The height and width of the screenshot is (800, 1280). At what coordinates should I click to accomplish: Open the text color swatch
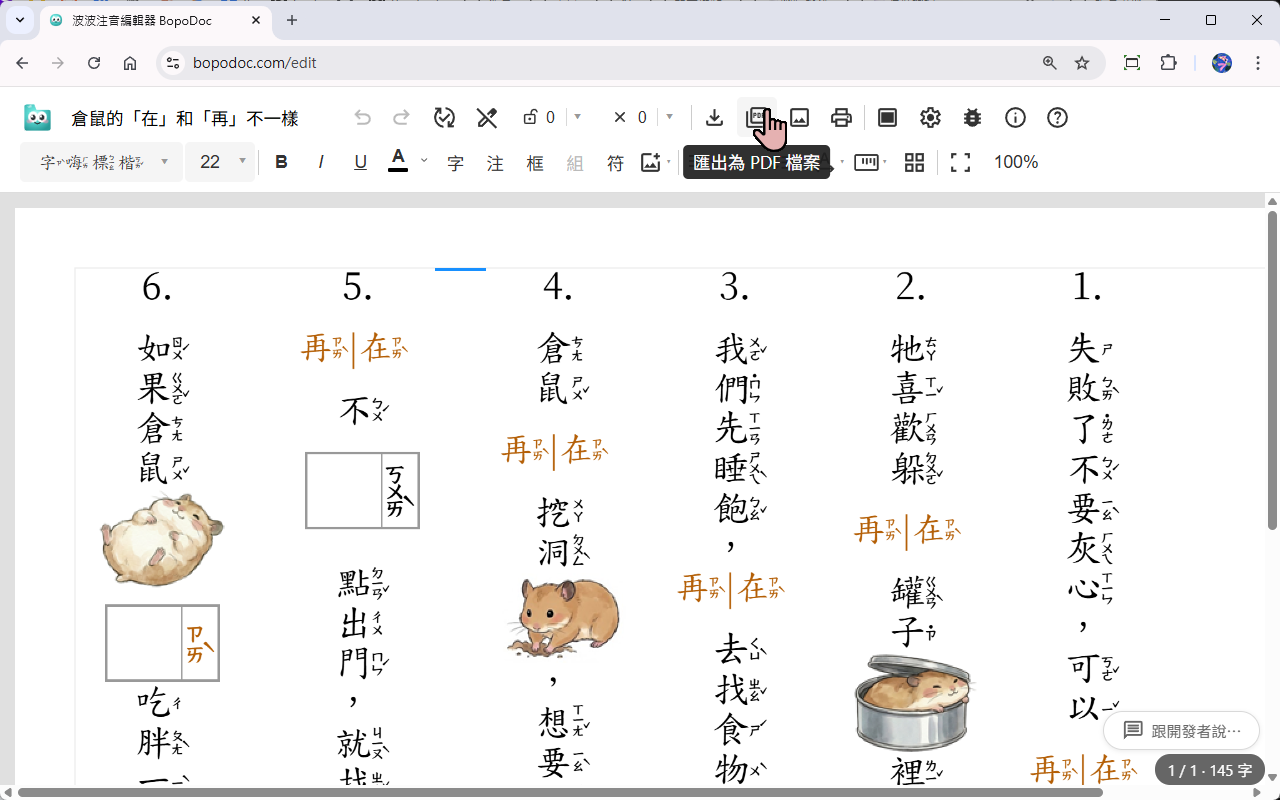398,162
